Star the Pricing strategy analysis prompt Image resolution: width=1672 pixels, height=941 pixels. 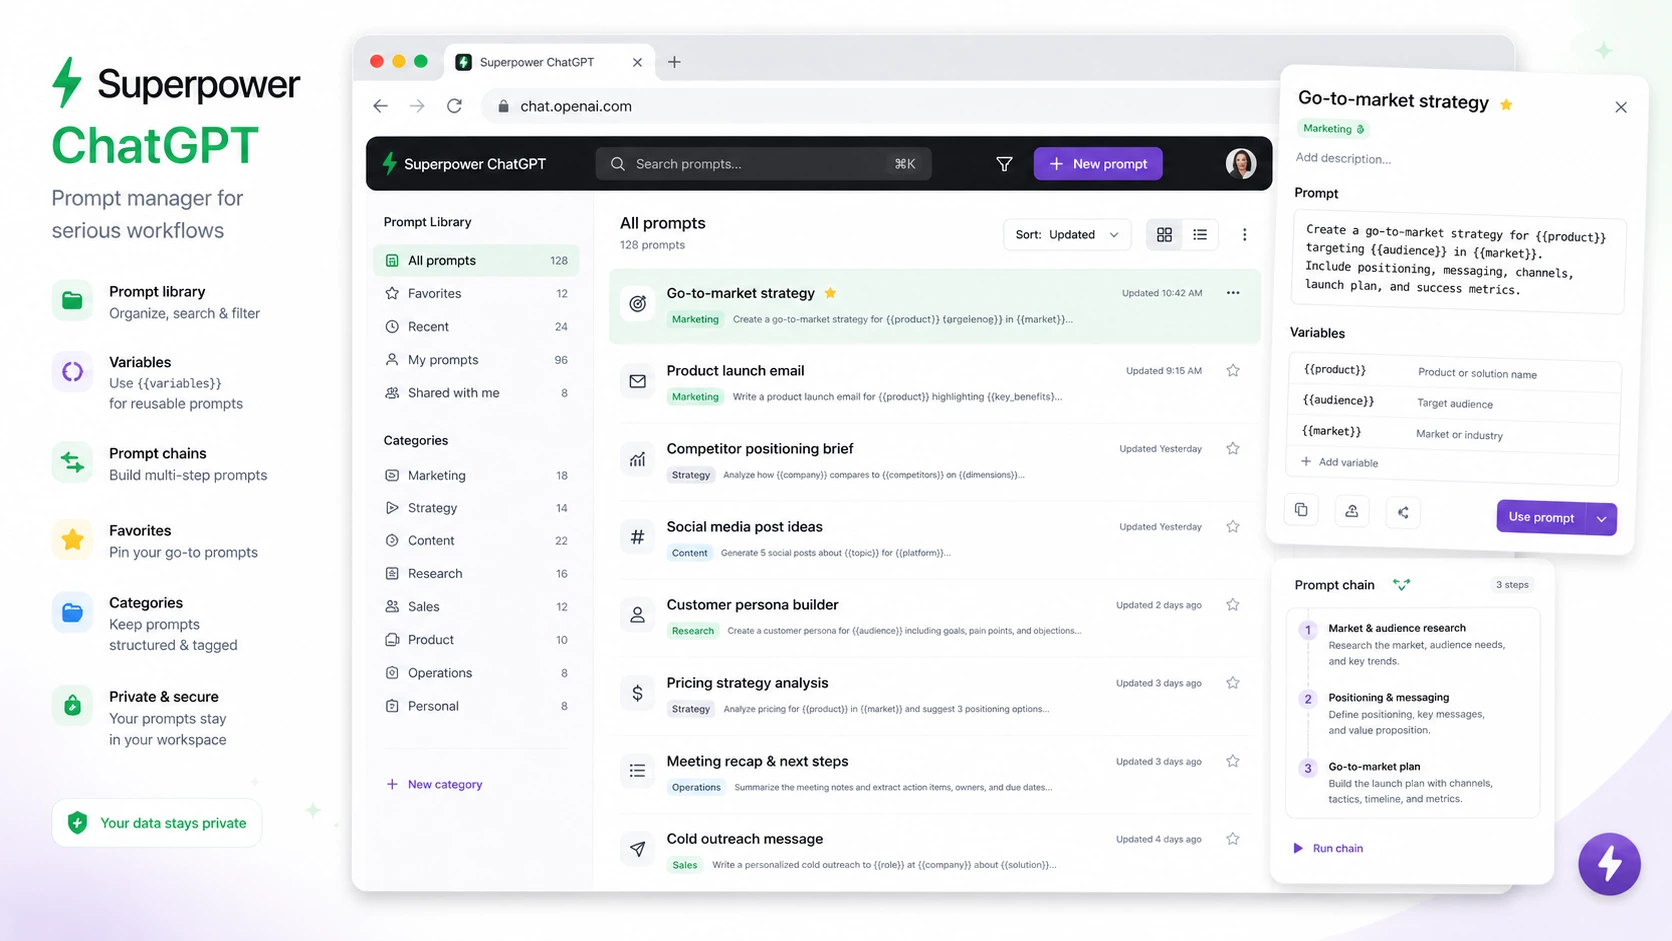(x=1233, y=683)
